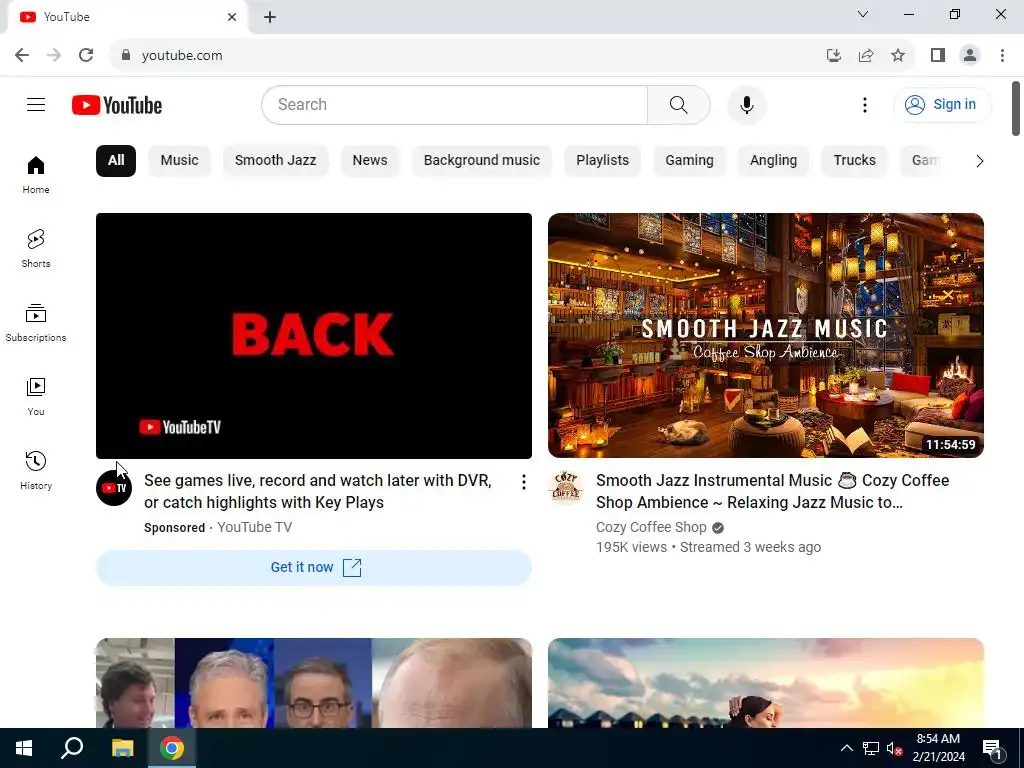Show hidden system tray icons
The width and height of the screenshot is (1024, 768).
coord(846,748)
